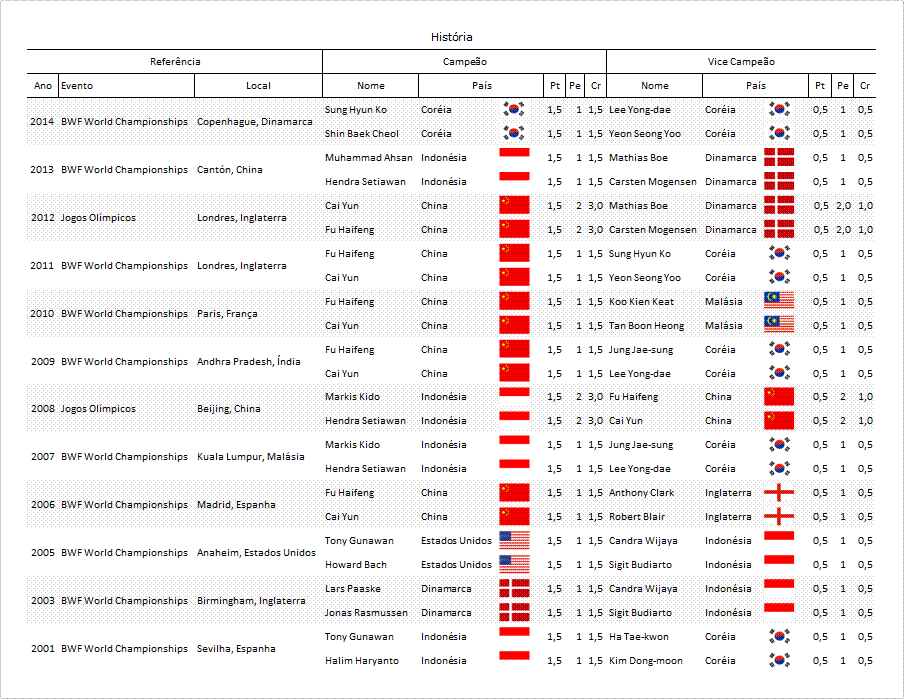Select the Andhra Pradesh, Índia cell
The width and height of the screenshot is (904, 699).
pyautogui.click(x=248, y=362)
